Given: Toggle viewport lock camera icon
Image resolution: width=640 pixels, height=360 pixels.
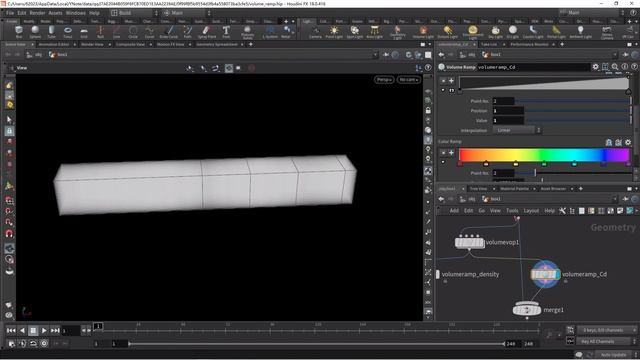Looking at the screenshot, I should (428, 111).
